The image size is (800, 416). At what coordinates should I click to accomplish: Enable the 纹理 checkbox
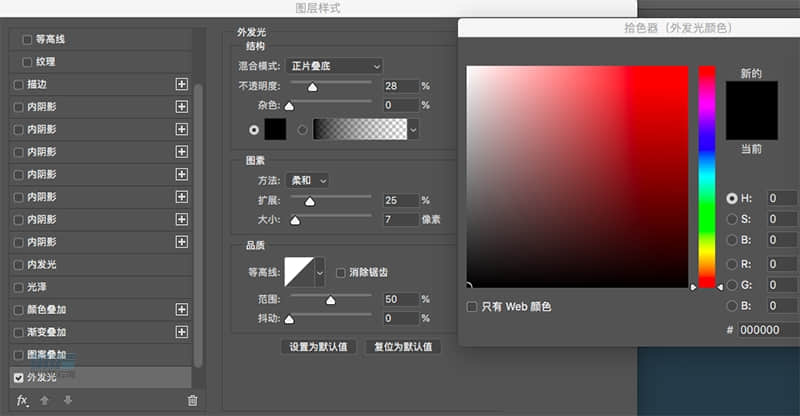(27, 62)
